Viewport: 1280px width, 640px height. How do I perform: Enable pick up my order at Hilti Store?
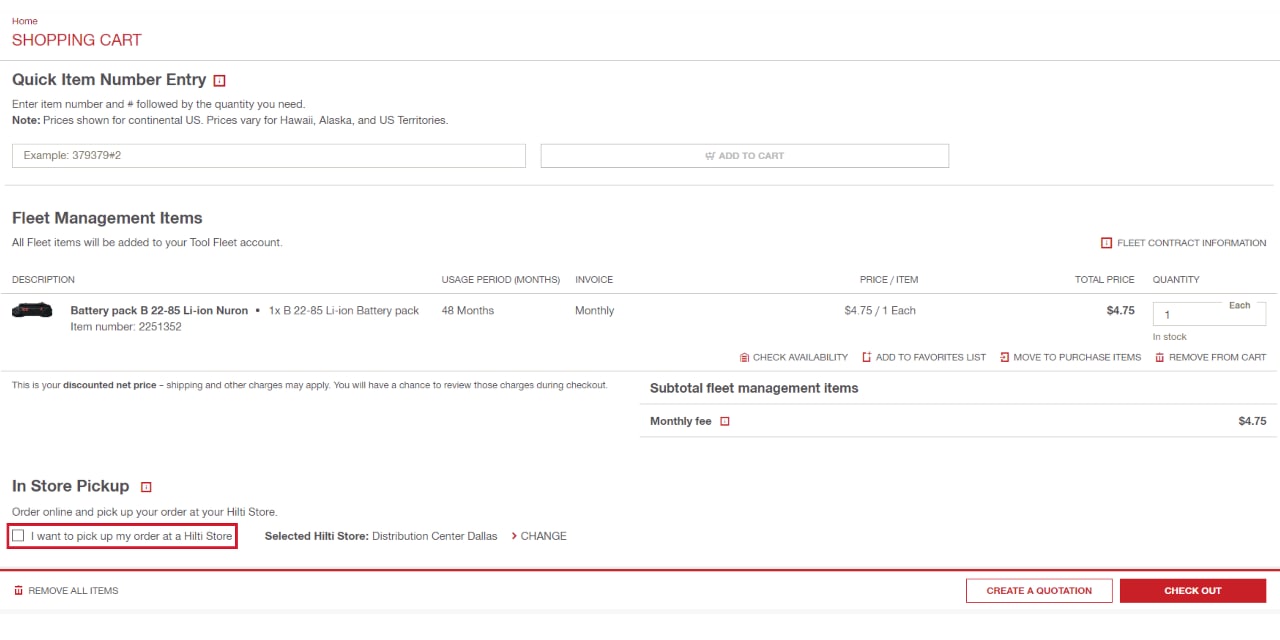pyautogui.click(x=18, y=535)
